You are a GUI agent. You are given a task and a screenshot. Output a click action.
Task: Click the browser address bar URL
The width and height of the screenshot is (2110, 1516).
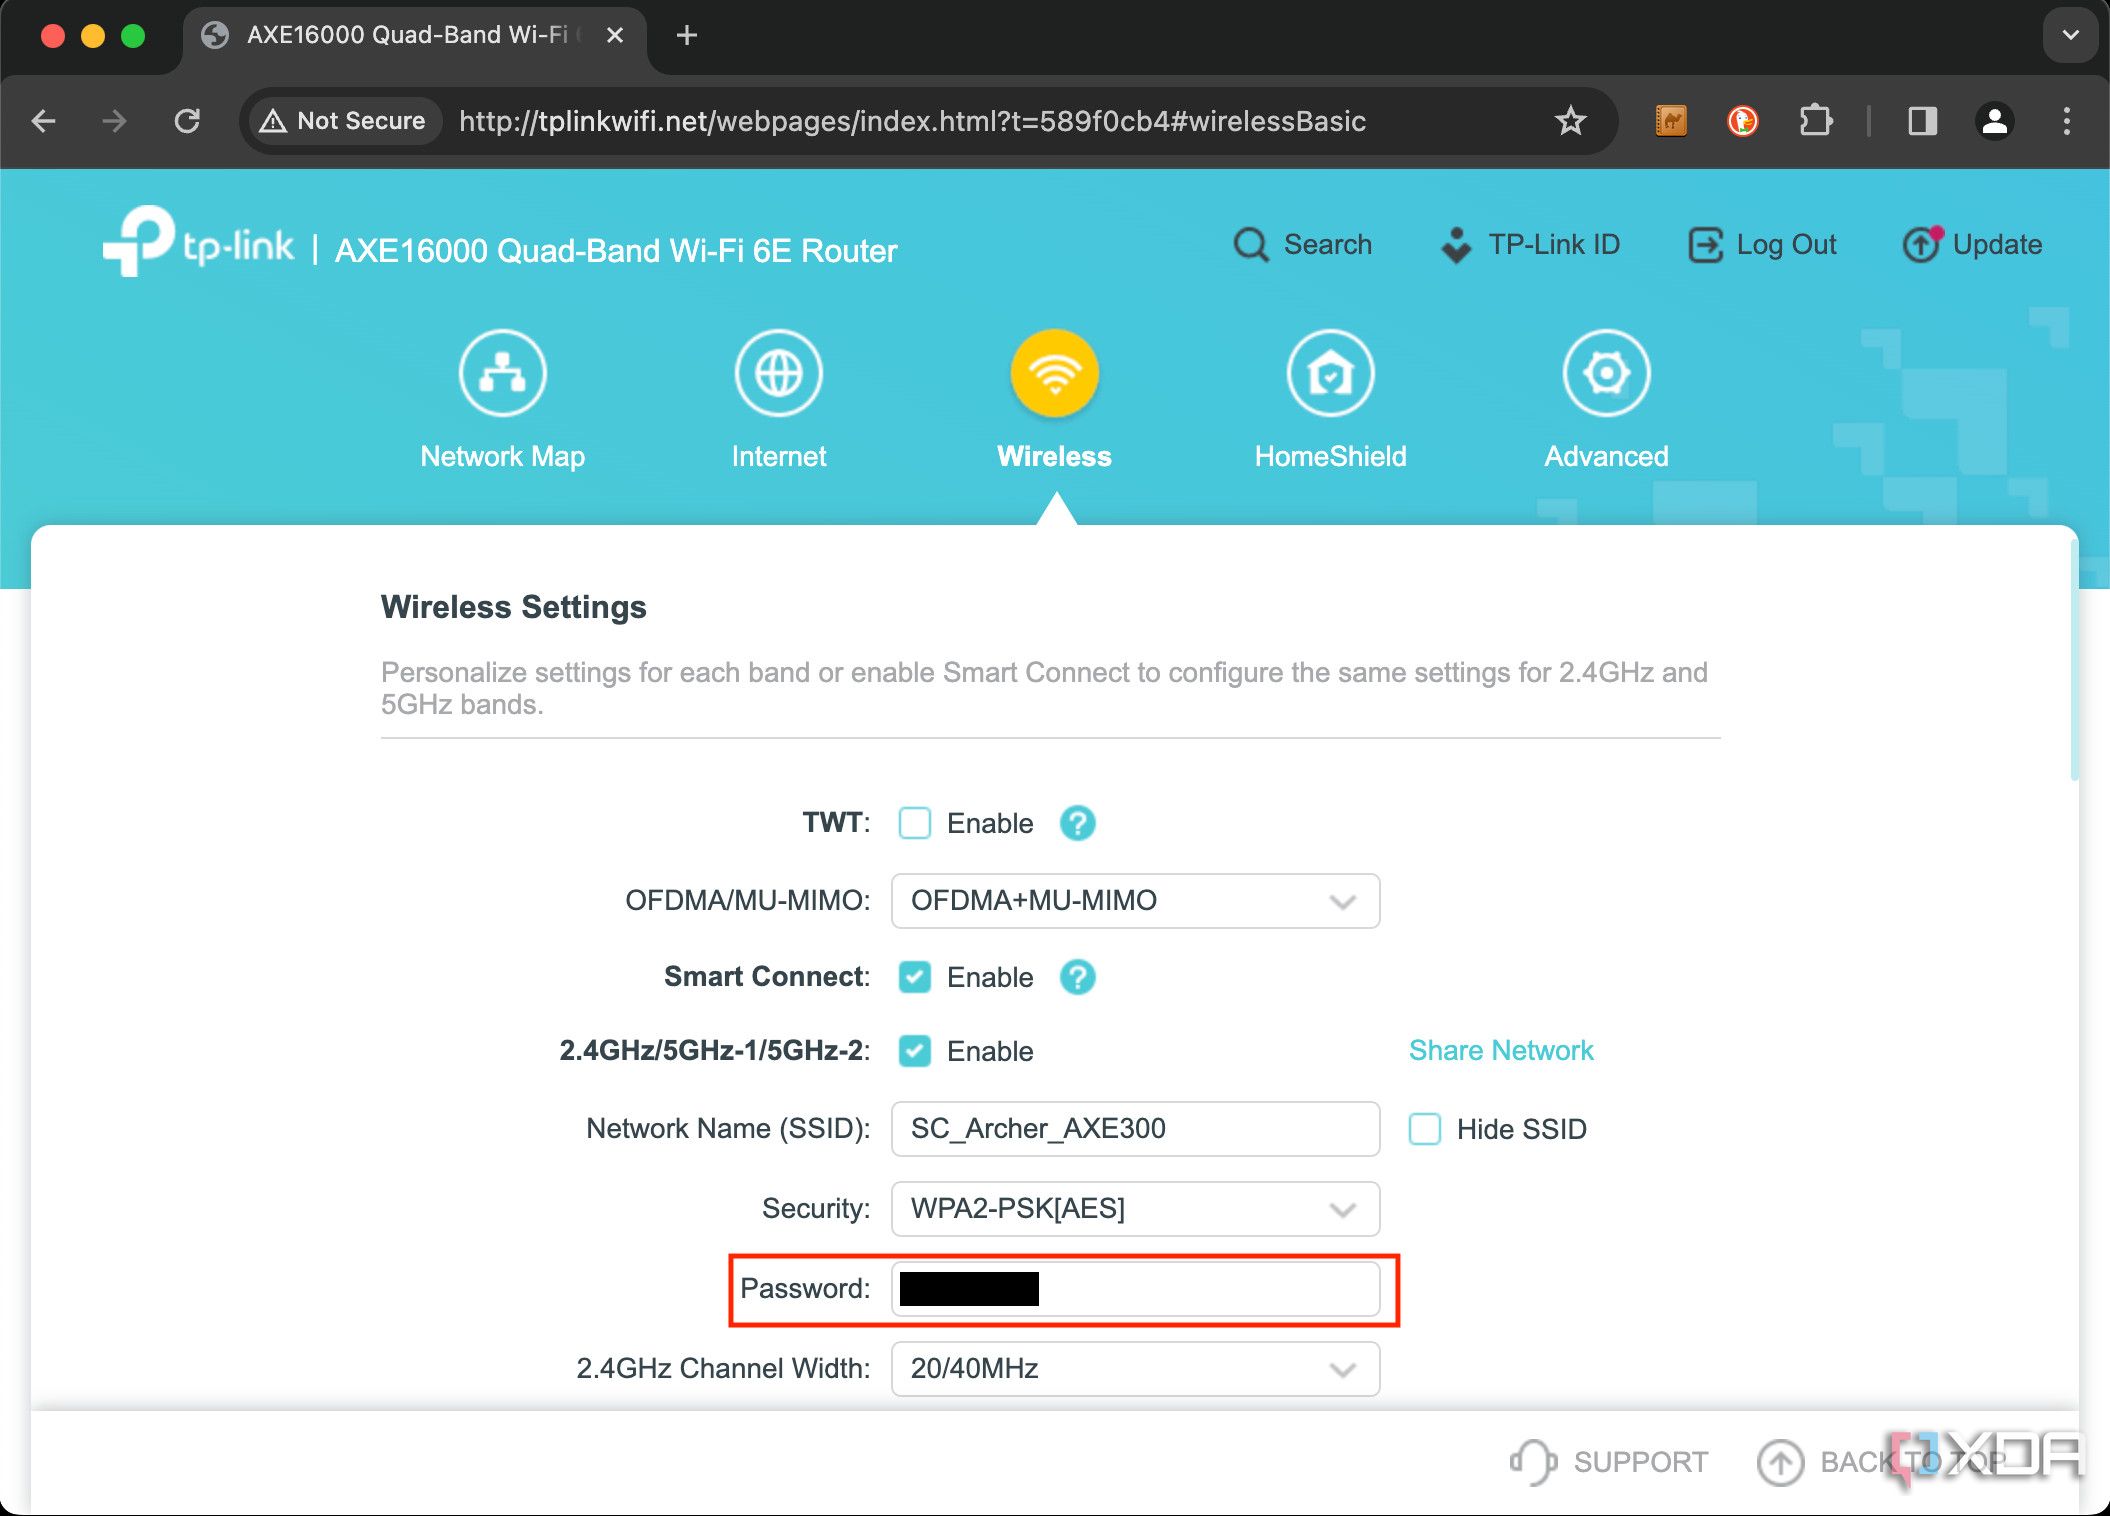point(912,121)
